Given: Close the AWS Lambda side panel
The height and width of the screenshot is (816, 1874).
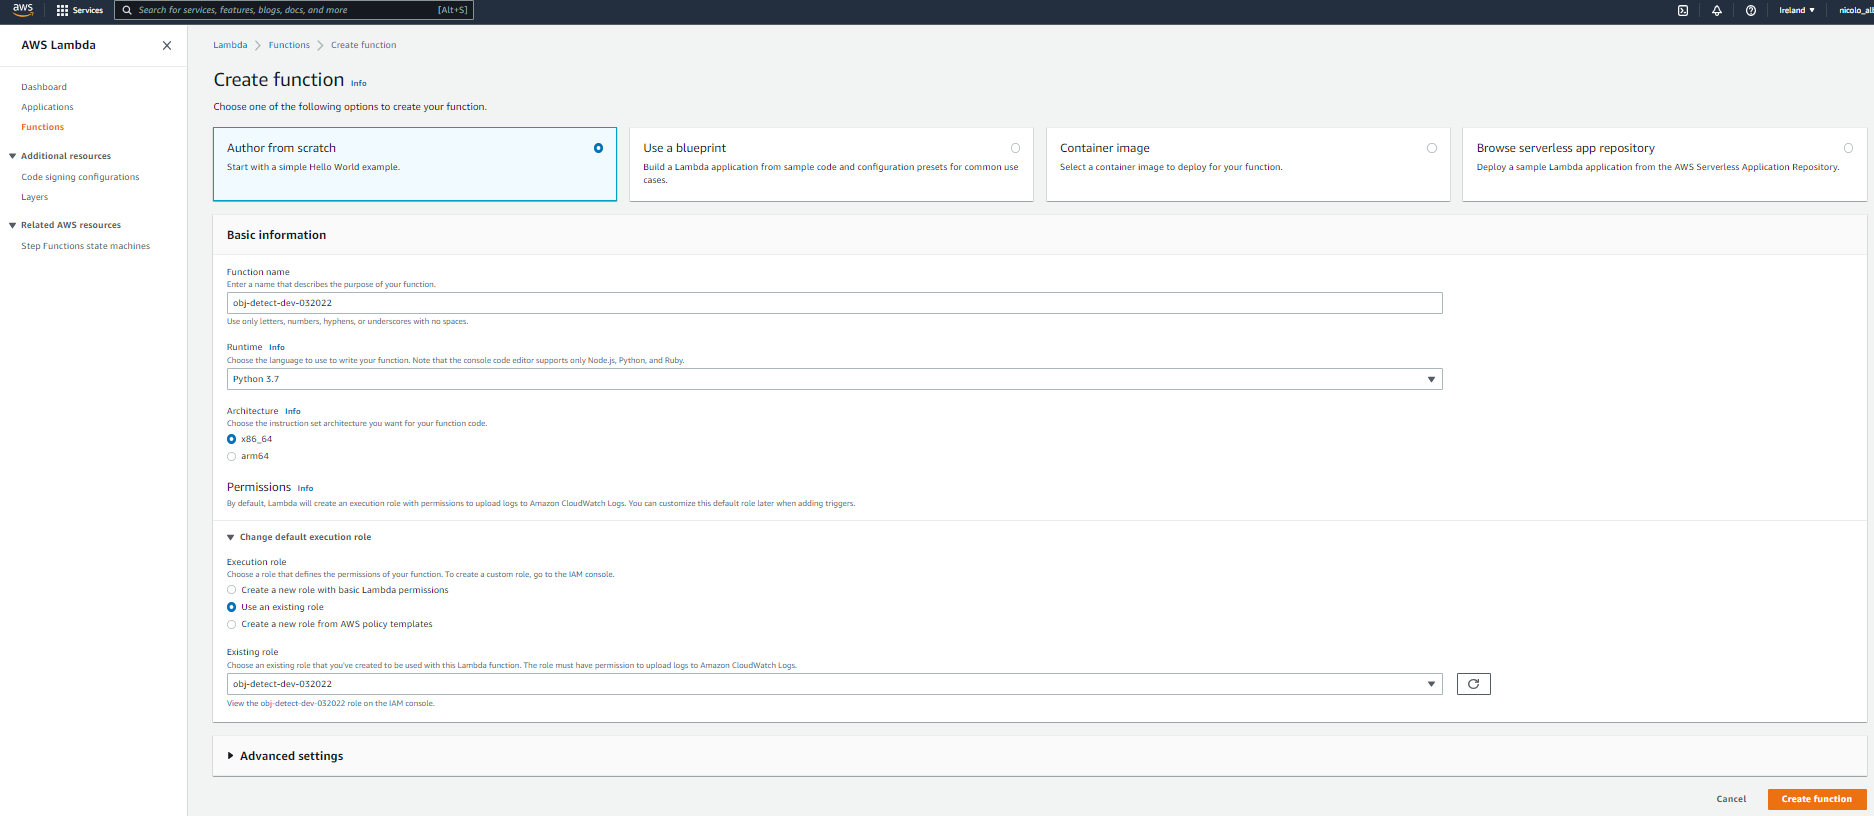Looking at the screenshot, I should coord(167,45).
